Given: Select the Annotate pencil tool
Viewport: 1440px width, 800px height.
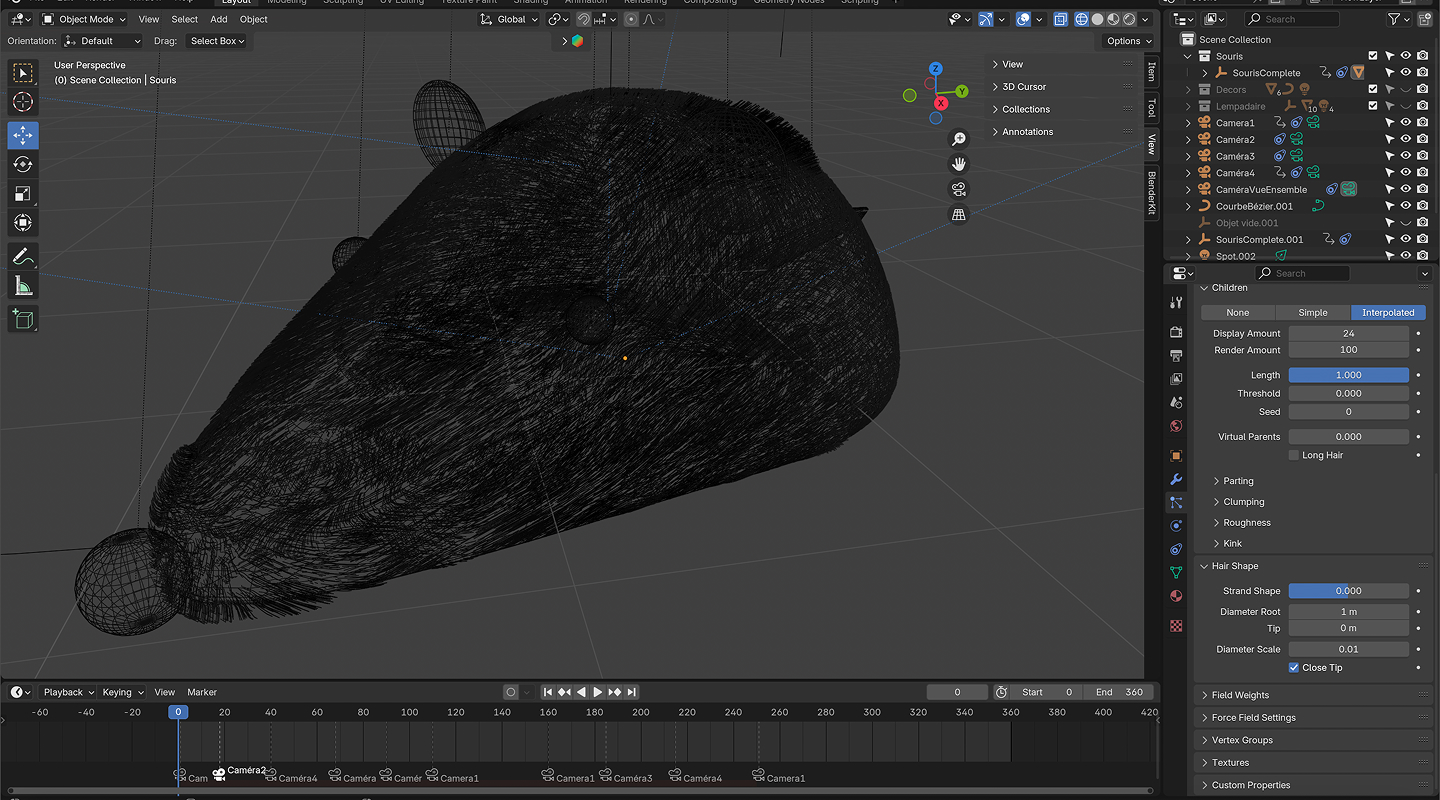Looking at the screenshot, I should pos(23,257).
